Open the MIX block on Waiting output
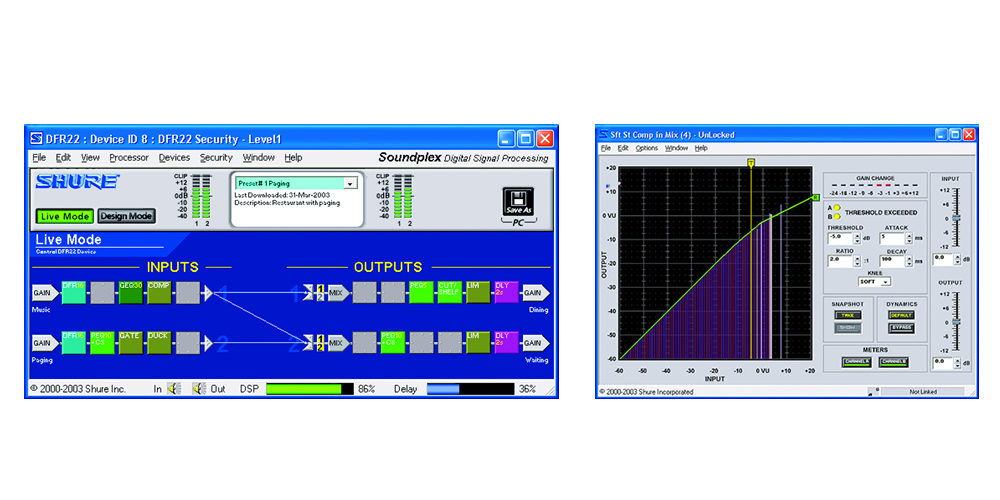The height and width of the screenshot is (500, 1000). [x=338, y=343]
